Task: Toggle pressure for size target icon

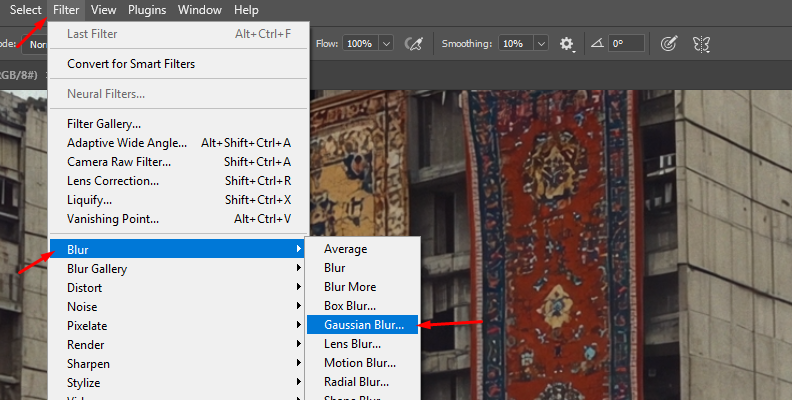Action: (669, 44)
